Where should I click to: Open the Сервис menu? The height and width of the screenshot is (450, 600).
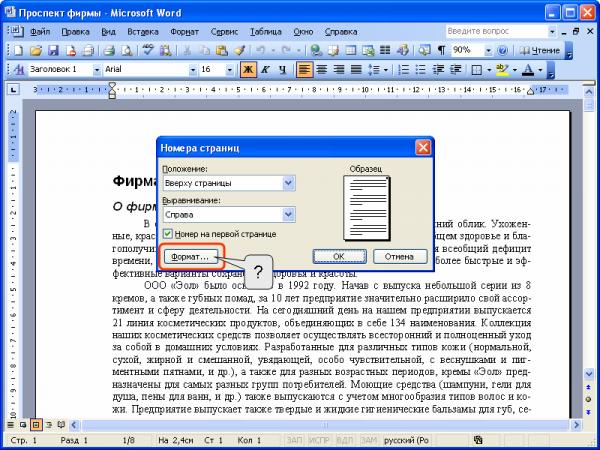(224, 32)
